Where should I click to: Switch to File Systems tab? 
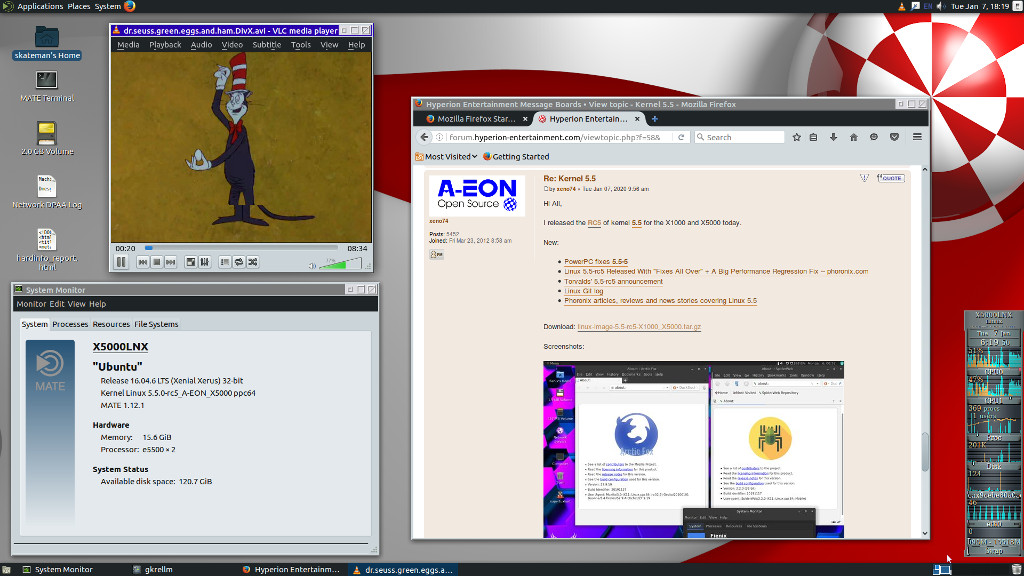coord(156,324)
